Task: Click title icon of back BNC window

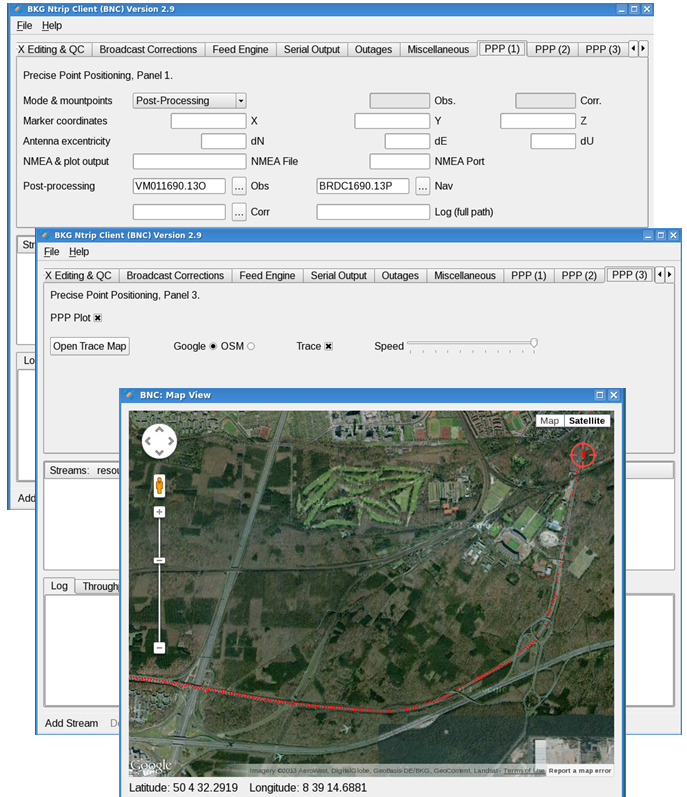Action: coord(18,9)
